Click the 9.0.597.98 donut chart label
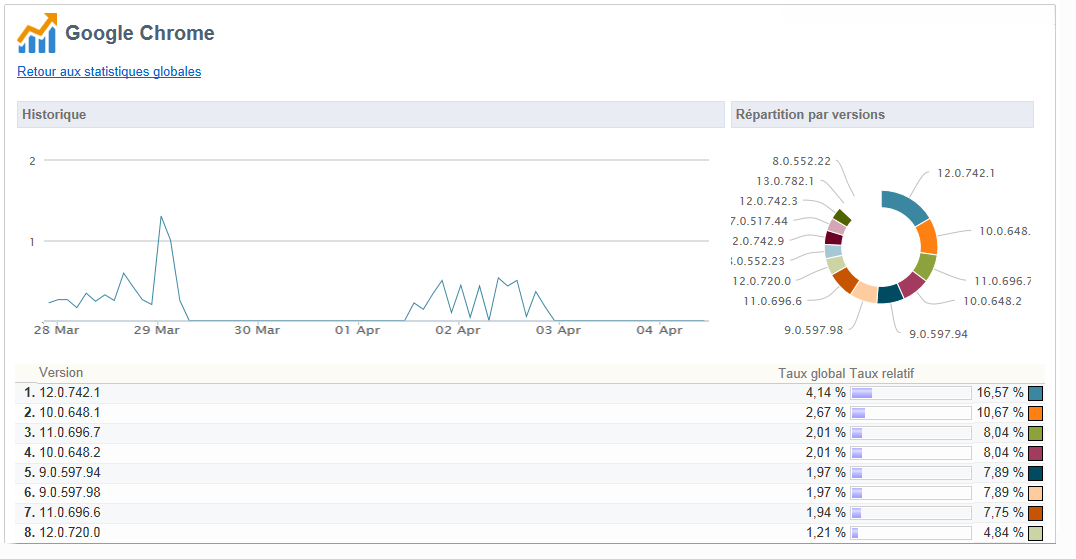This screenshot has height=559, width=1076. point(814,330)
